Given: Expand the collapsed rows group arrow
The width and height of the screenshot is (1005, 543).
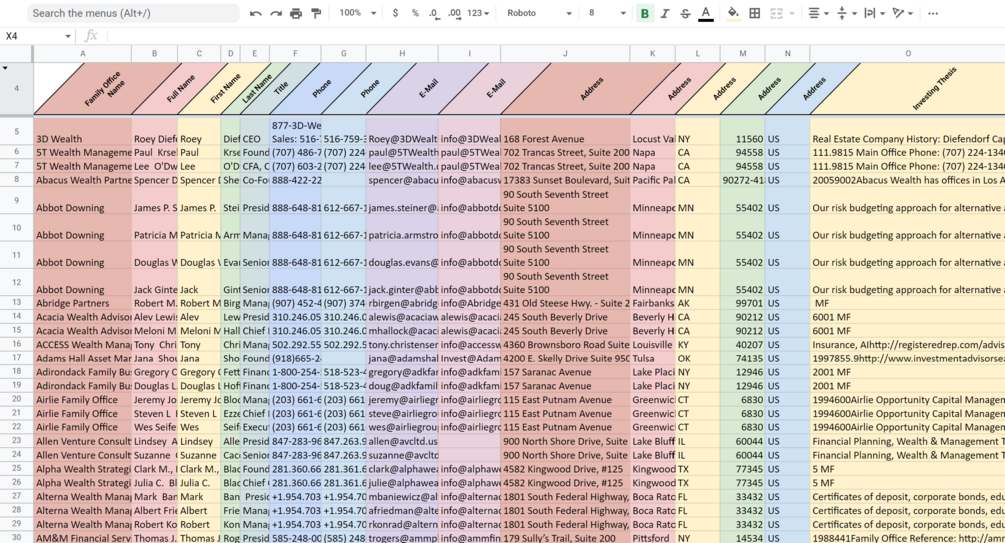Looking at the screenshot, I should point(5,67).
